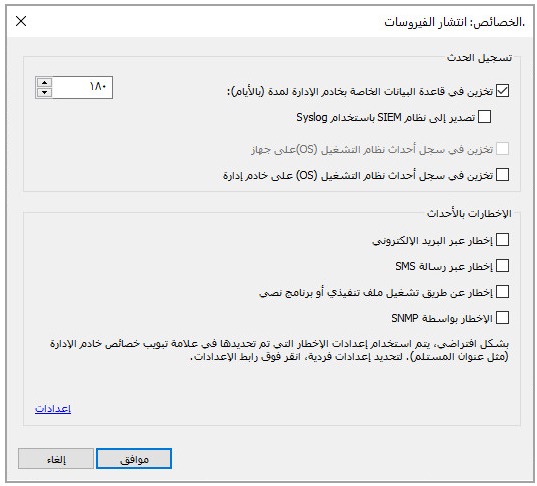Click the days value field showing ١٨٠

pyautogui.click(x=82, y=87)
